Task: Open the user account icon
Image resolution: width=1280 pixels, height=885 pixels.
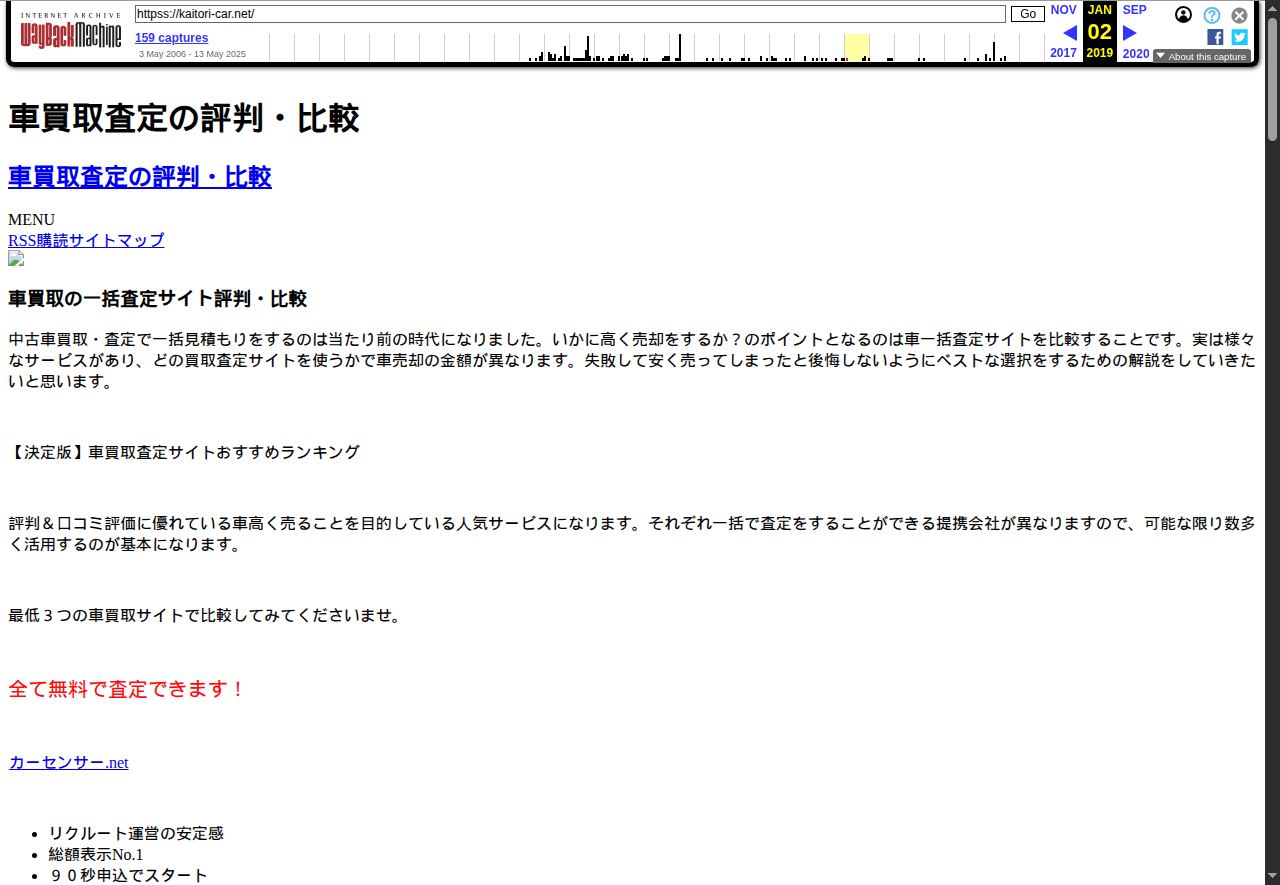Action: [1184, 15]
